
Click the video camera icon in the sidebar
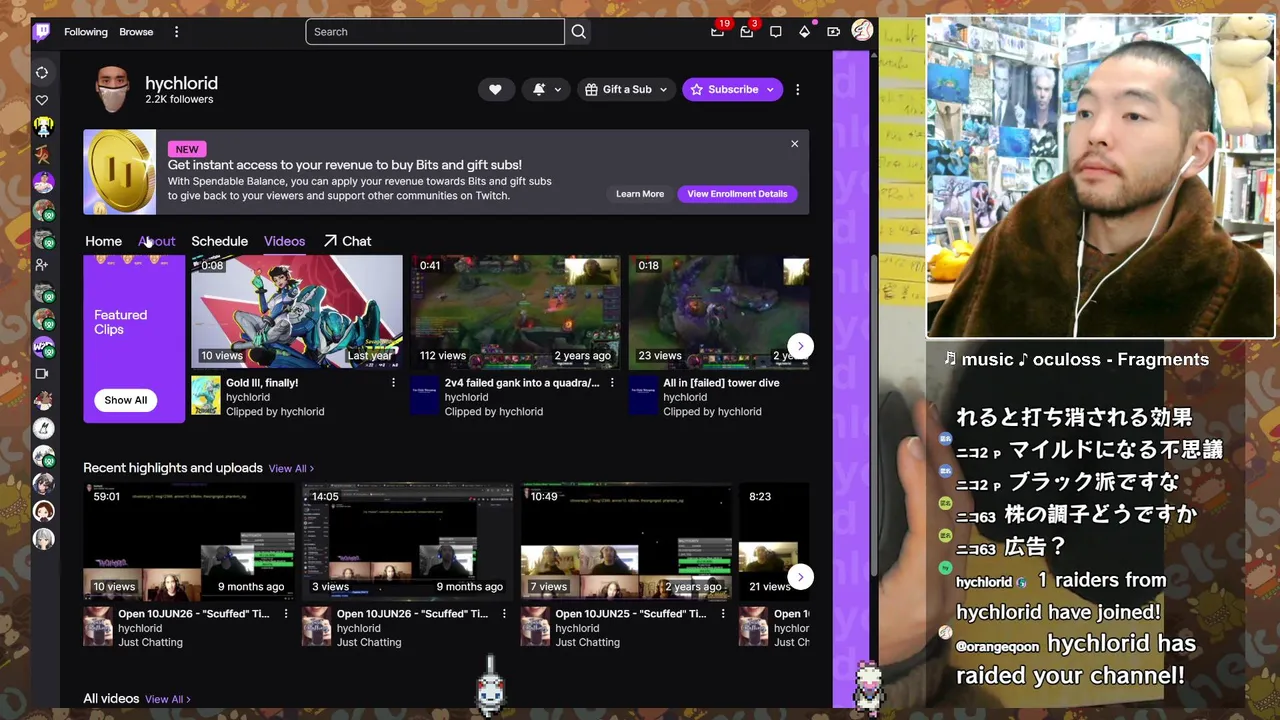click(42, 374)
